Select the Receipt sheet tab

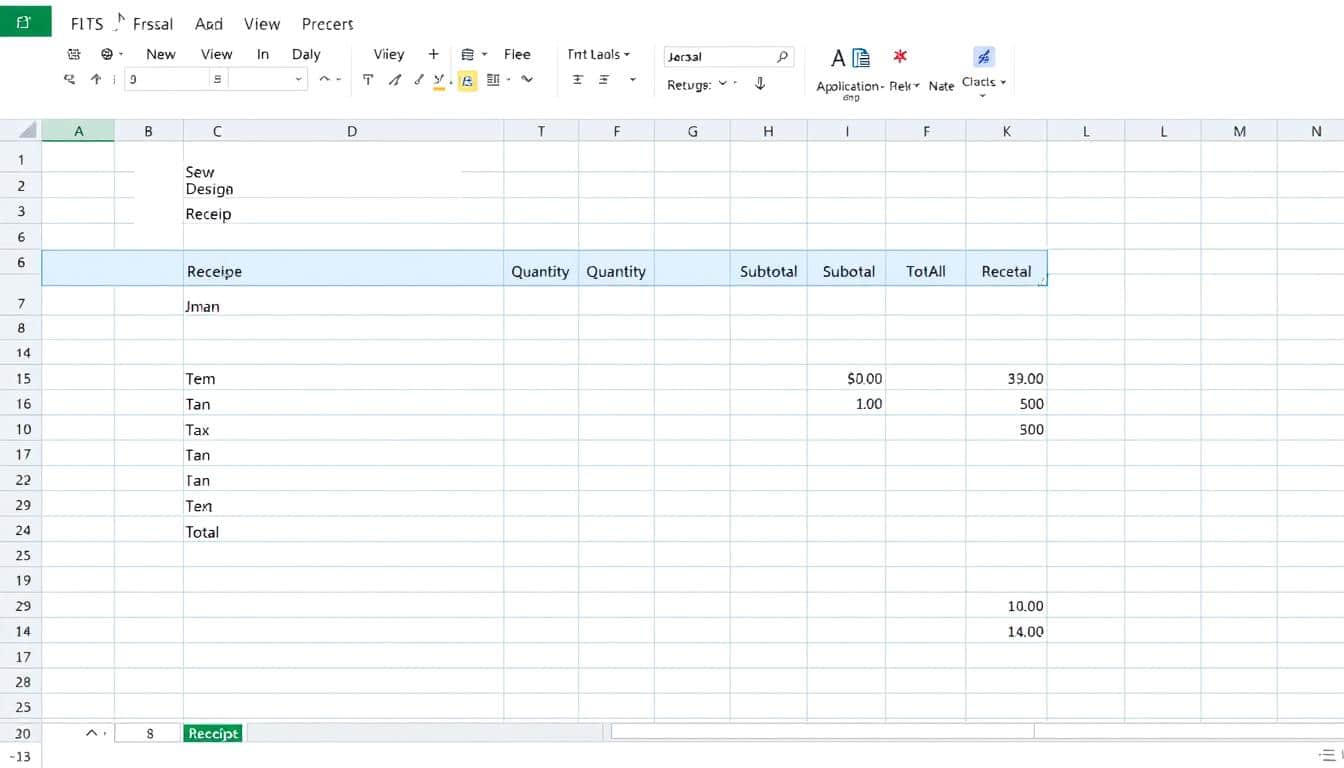pos(213,733)
